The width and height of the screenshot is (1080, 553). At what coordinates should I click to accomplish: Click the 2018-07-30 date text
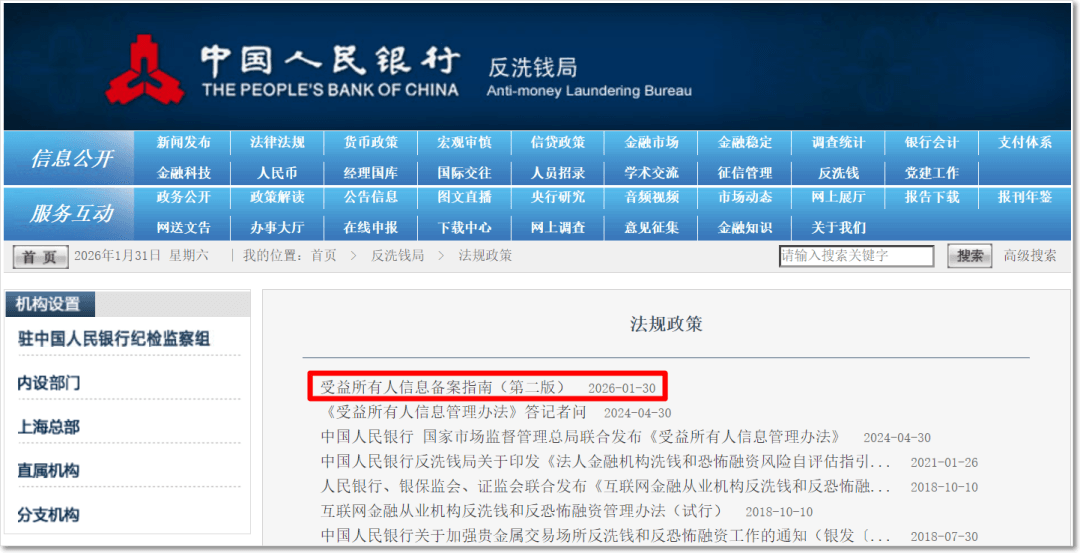(x=944, y=536)
